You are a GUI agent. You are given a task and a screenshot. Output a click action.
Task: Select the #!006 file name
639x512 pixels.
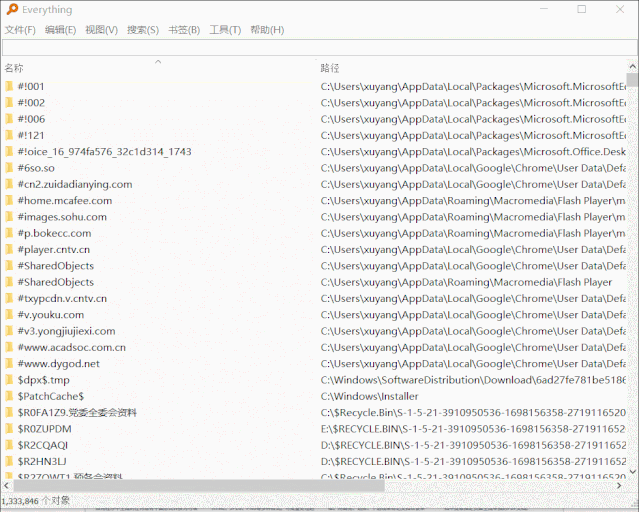[x=31, y=119]
